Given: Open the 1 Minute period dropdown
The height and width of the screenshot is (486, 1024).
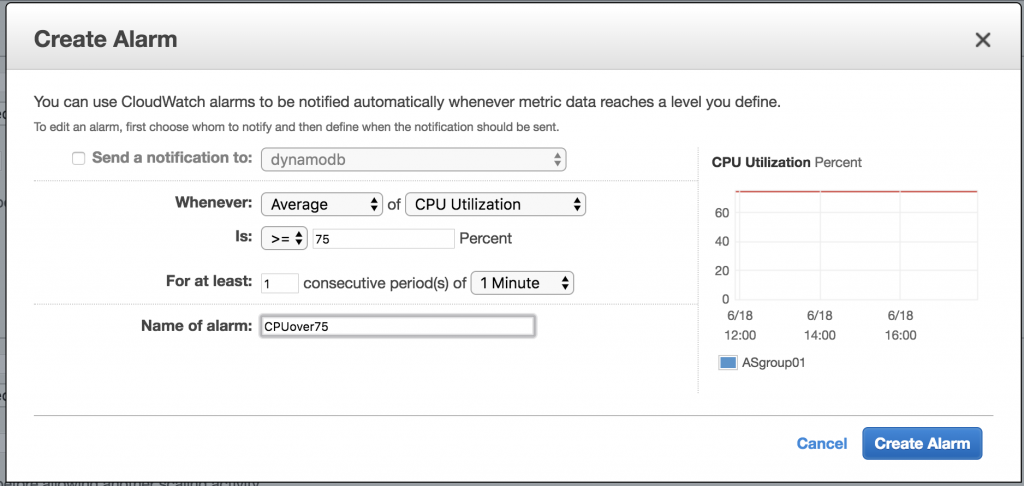Looking at the screenshot, I should 522,283.
